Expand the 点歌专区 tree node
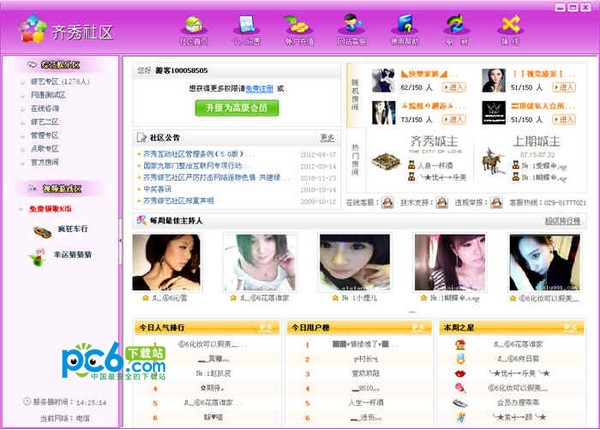This screenshot has width=600, height=430. [x=23, y=149]
